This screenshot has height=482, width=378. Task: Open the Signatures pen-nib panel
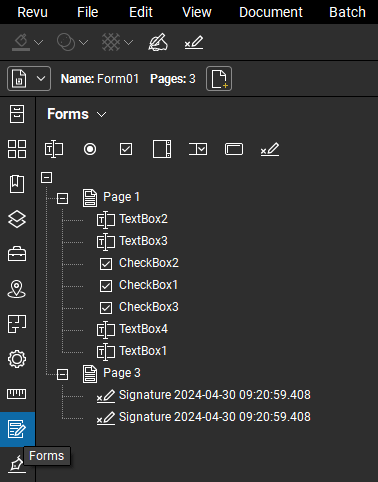click(x=16, y=464)
